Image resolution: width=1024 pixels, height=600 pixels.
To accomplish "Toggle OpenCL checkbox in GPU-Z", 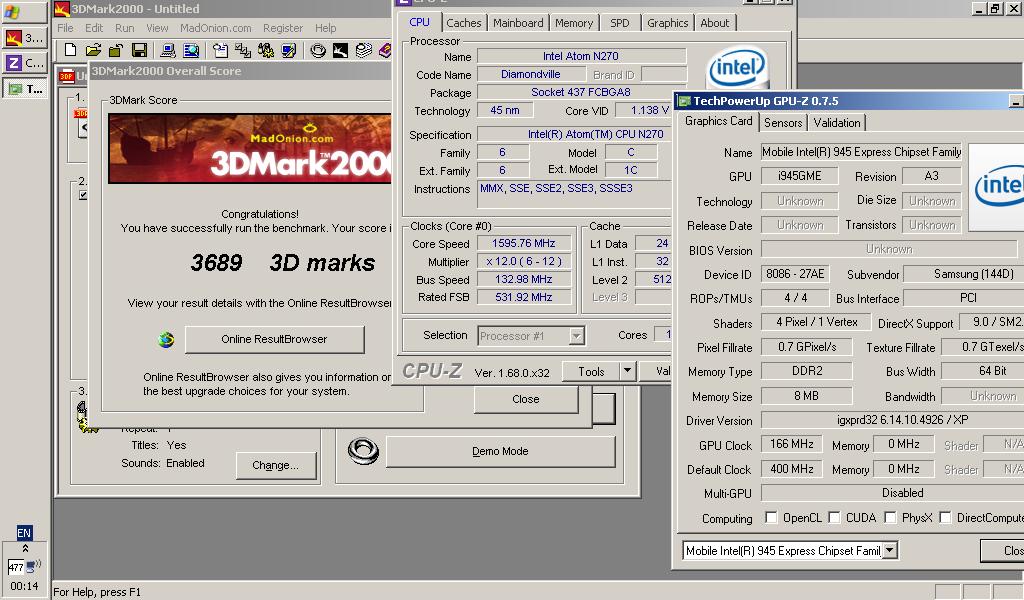I will click(771, 518).
